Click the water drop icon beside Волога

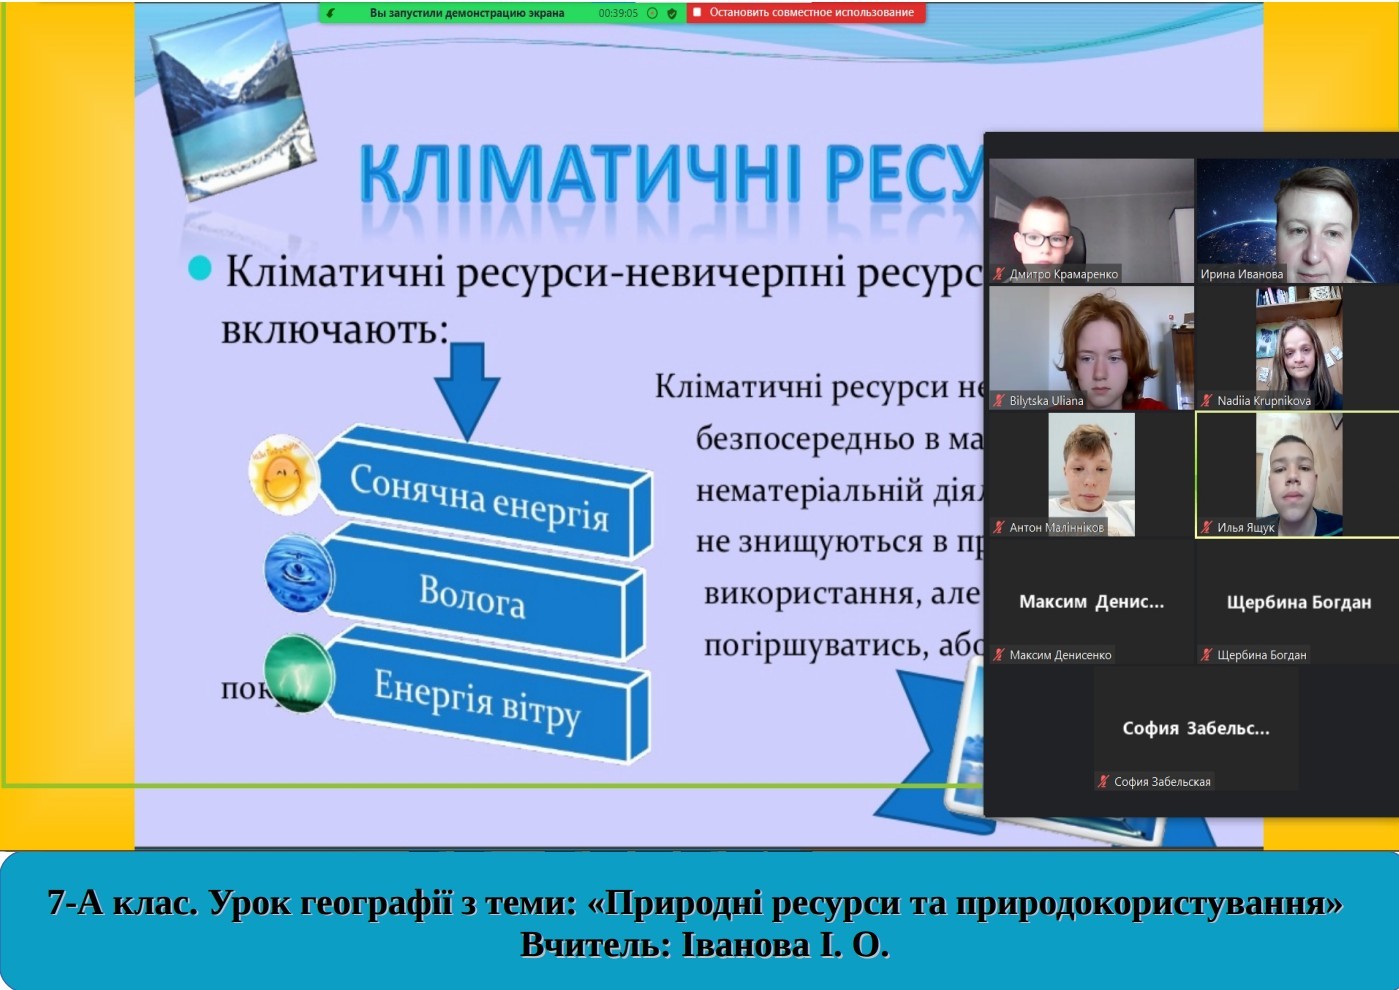tap(298, 573)
